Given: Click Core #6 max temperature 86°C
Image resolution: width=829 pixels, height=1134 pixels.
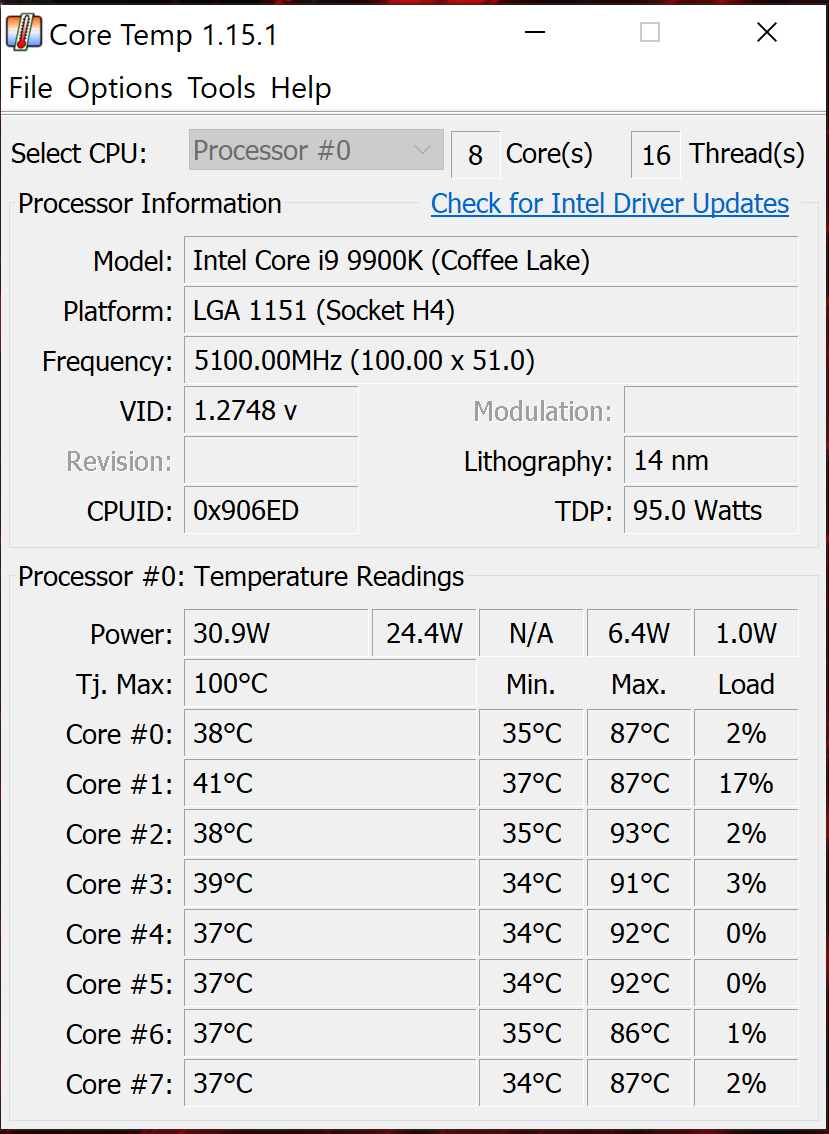Looking at the screenshot, I should tap(639, 1033).
